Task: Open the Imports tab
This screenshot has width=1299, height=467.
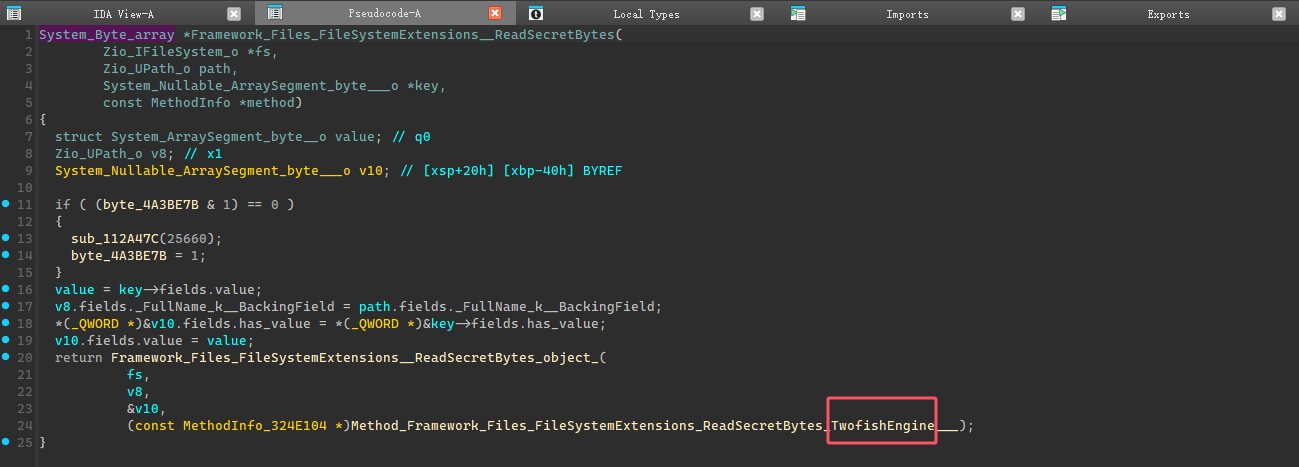Action: pos(907,14)
